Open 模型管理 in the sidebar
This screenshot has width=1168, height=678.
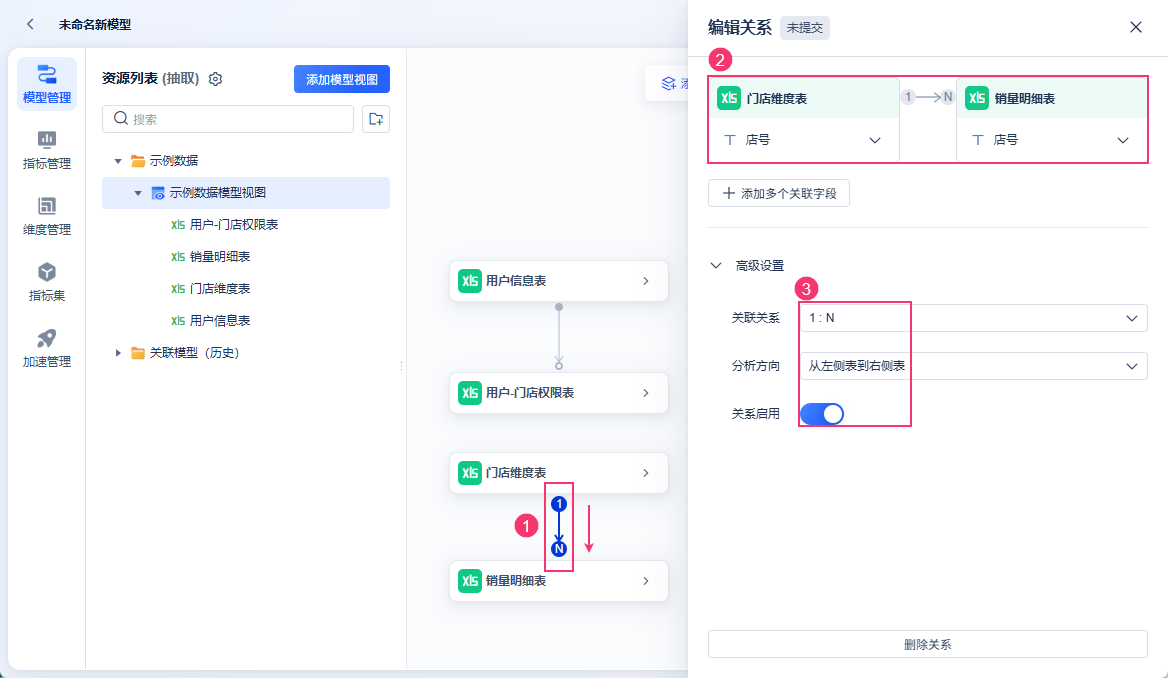point(47,84)
